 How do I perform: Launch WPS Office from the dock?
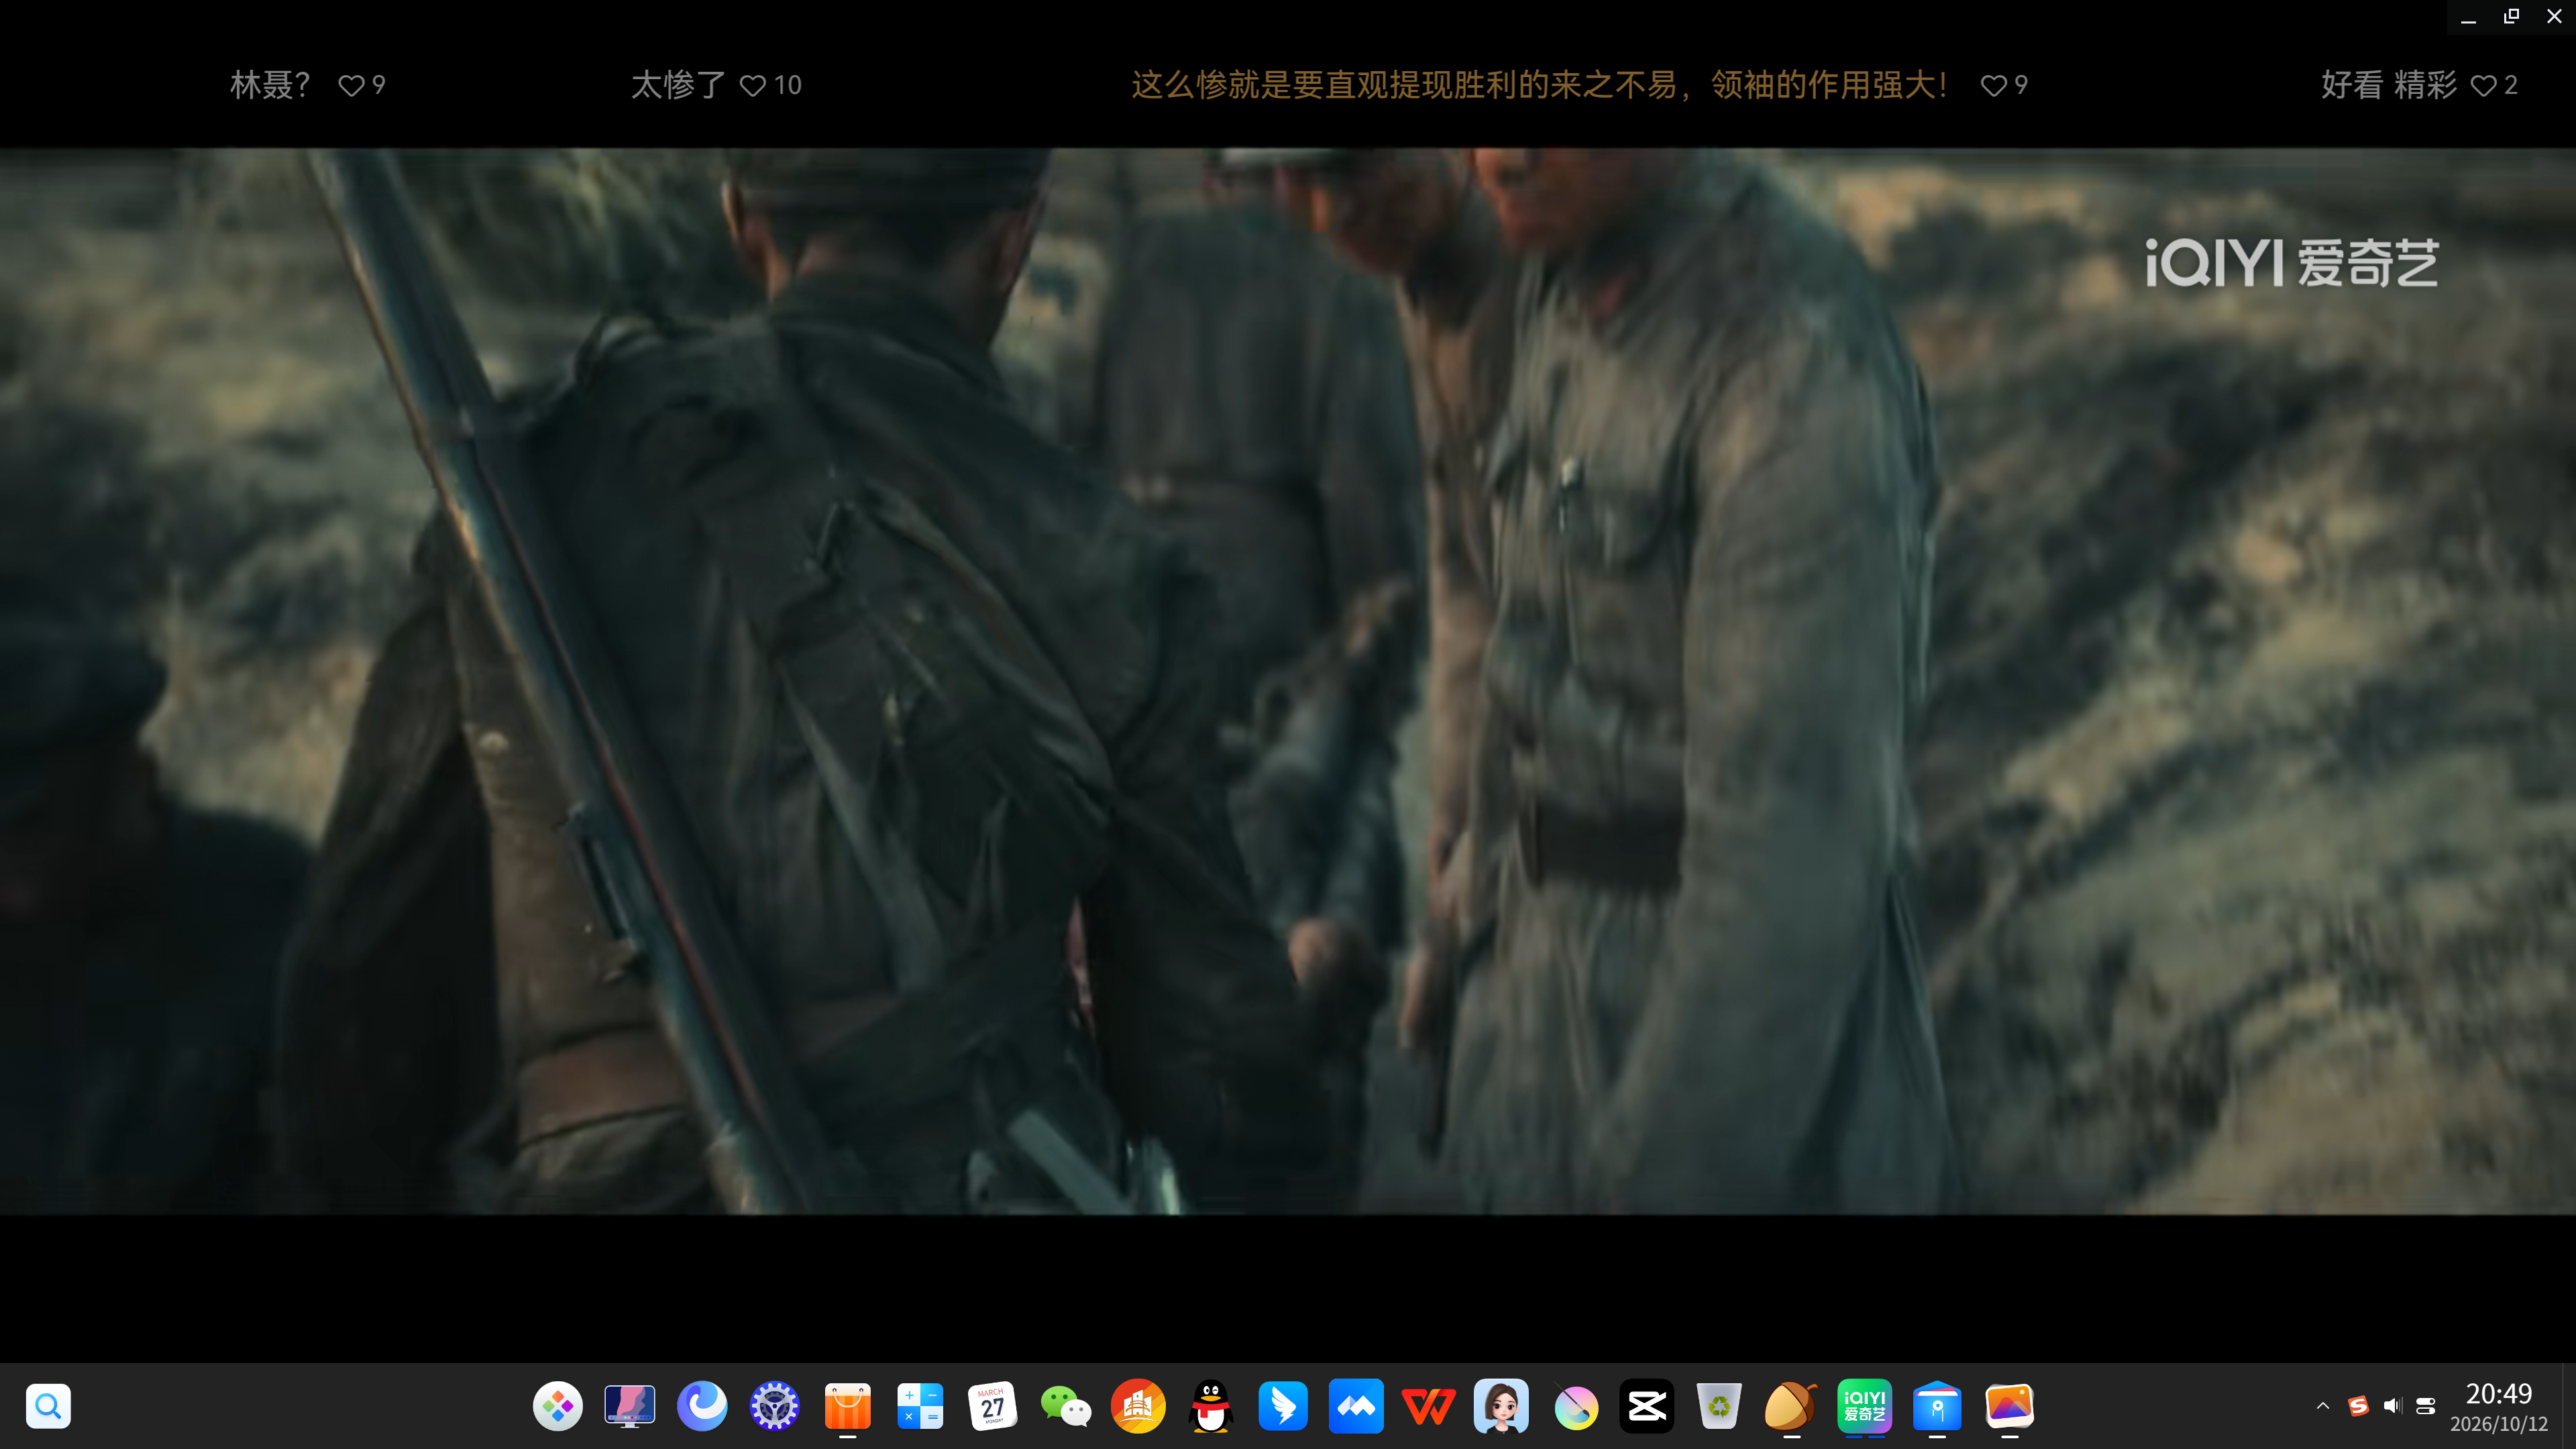1428,1407
